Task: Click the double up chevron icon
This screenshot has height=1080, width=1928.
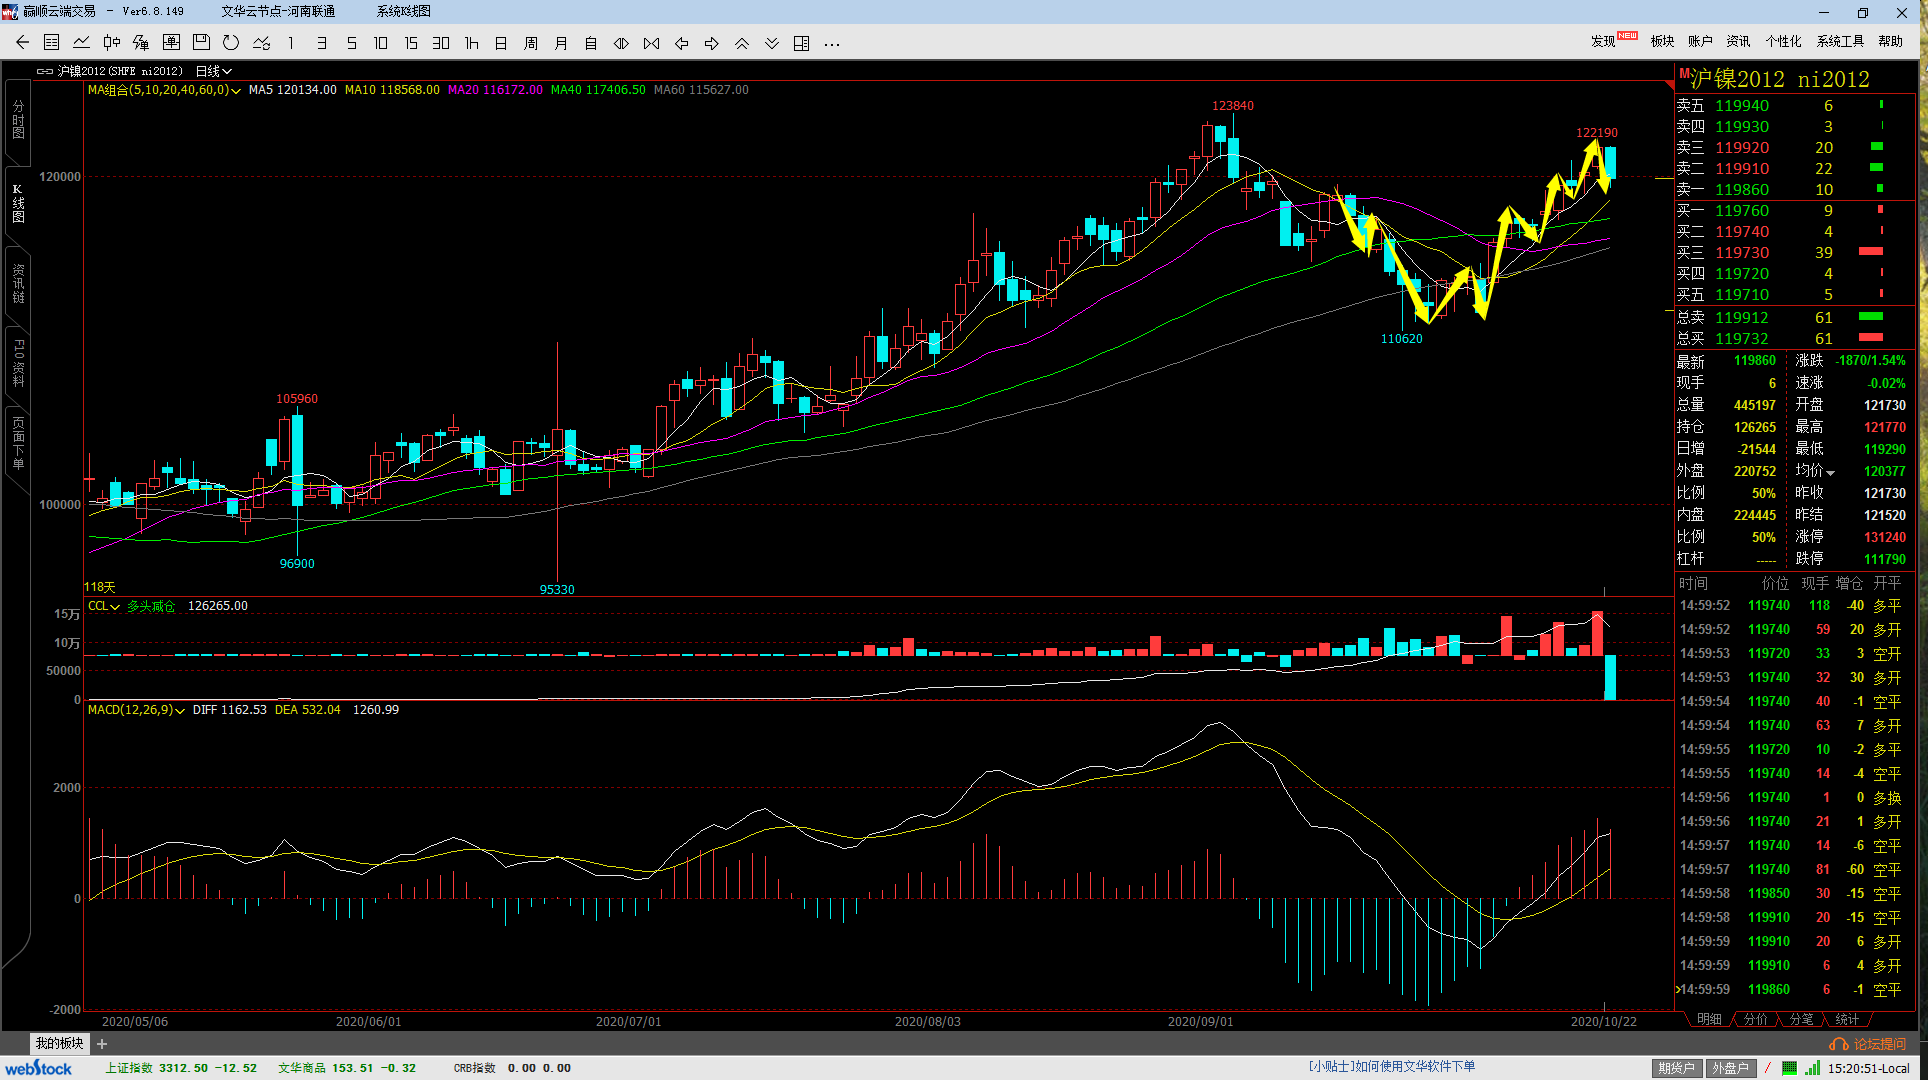Action: pos(741,43)
